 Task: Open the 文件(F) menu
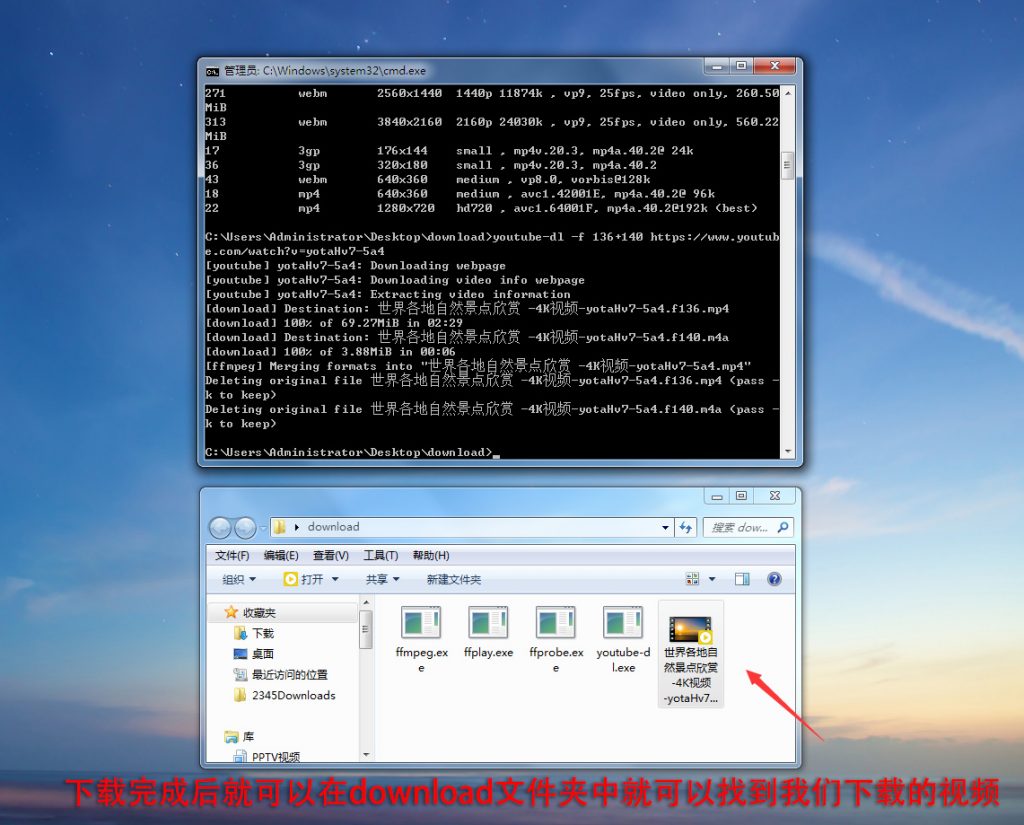tap(232, 555)
